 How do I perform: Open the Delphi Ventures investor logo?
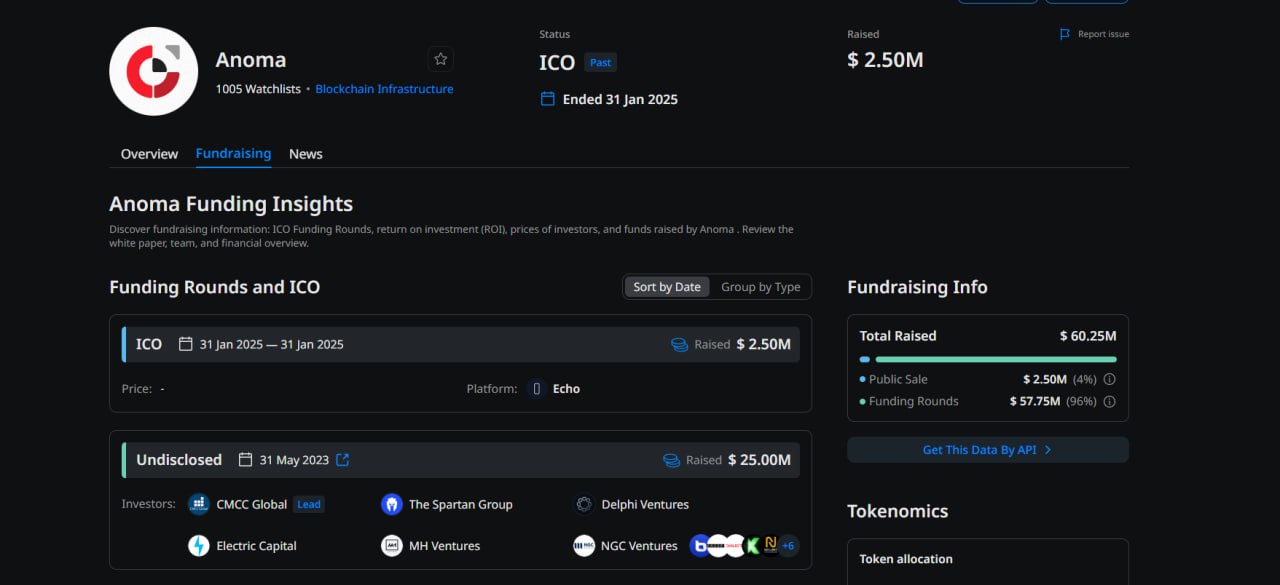pyautogui.click(x=584, y=504)
